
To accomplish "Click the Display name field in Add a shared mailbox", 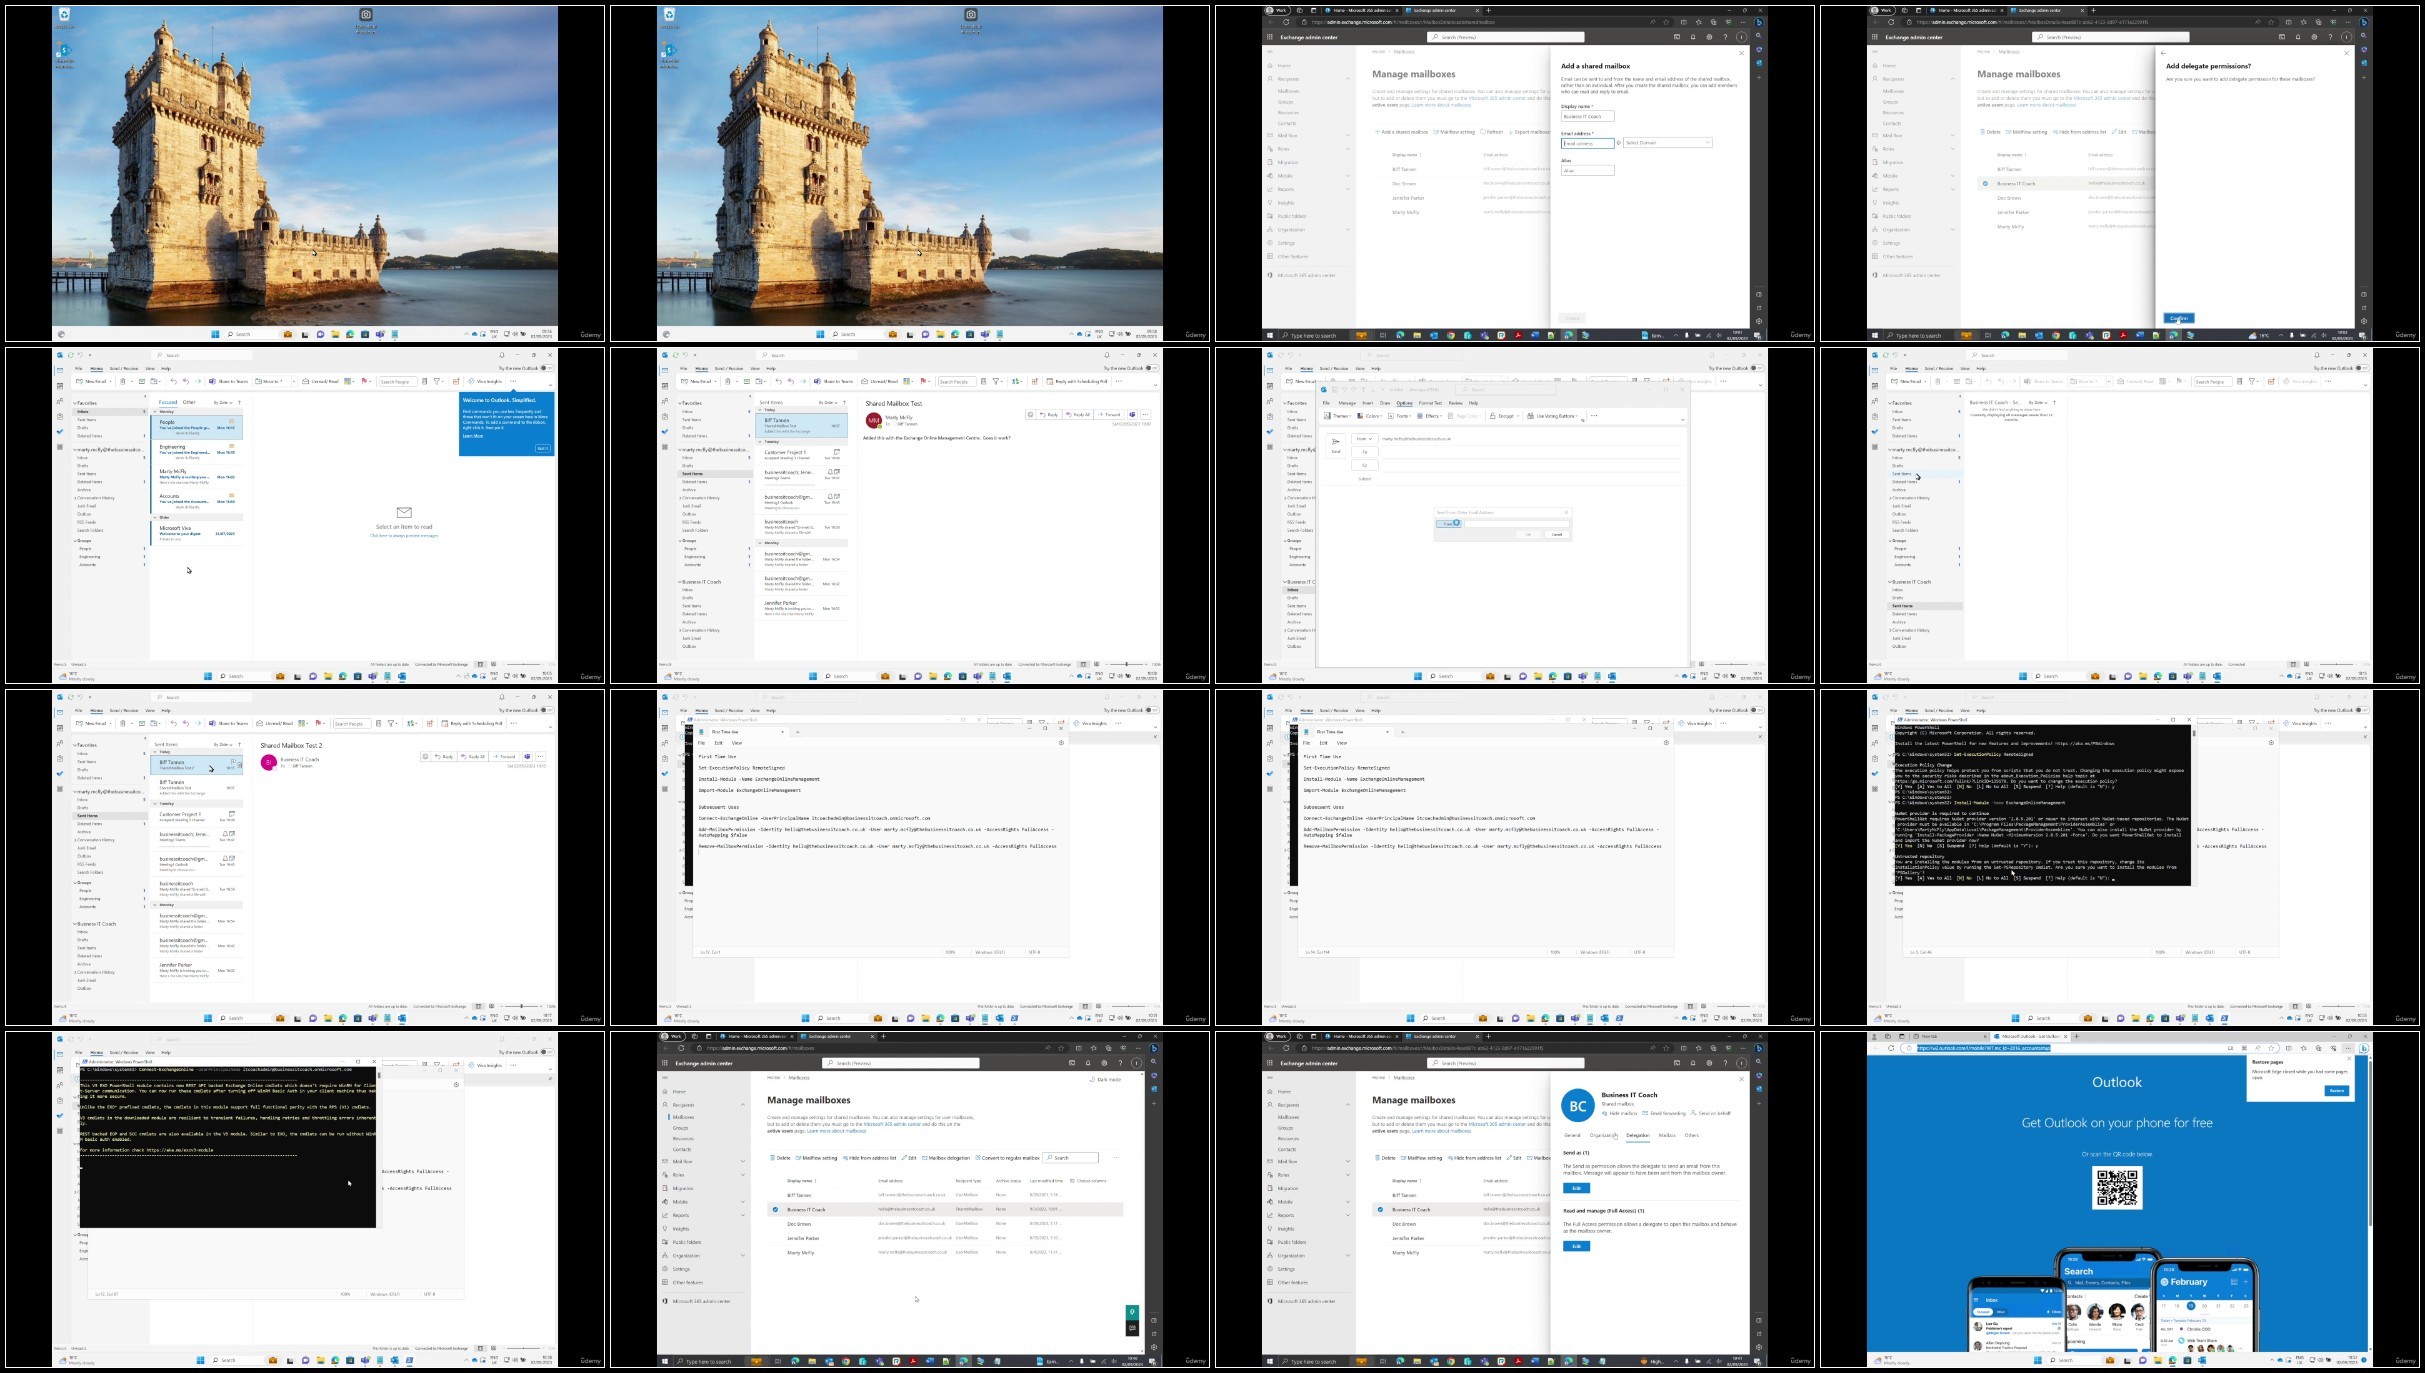I will click(1587, 116).
